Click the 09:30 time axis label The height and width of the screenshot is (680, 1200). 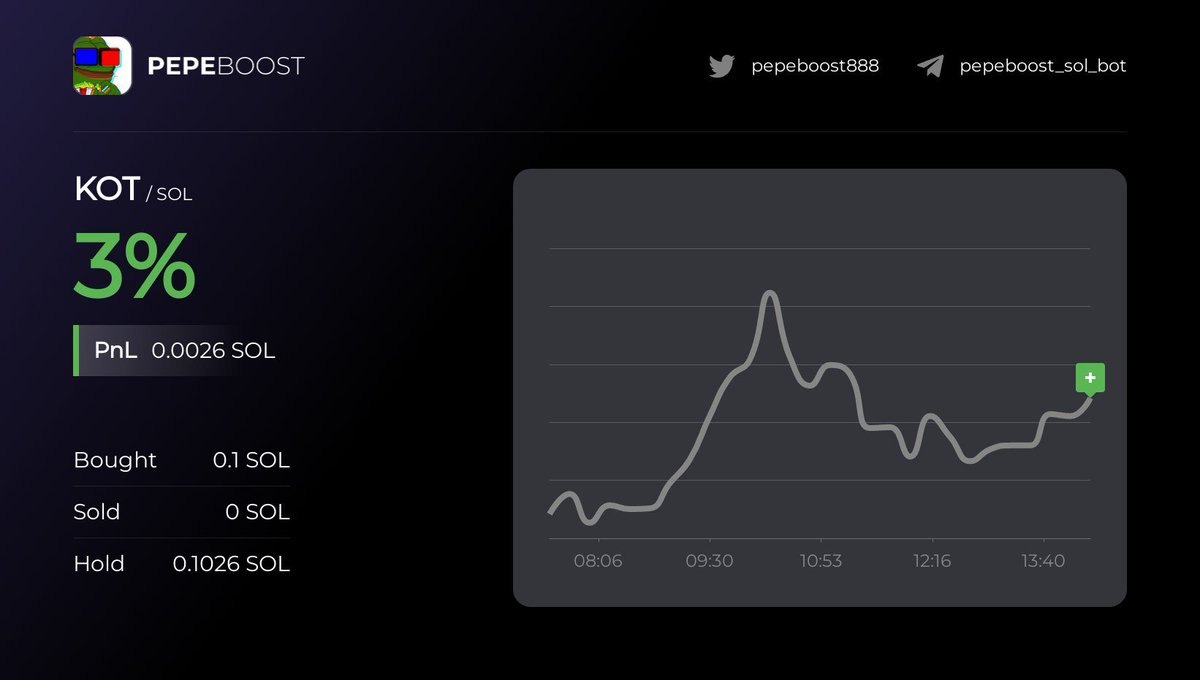(709, 561)
